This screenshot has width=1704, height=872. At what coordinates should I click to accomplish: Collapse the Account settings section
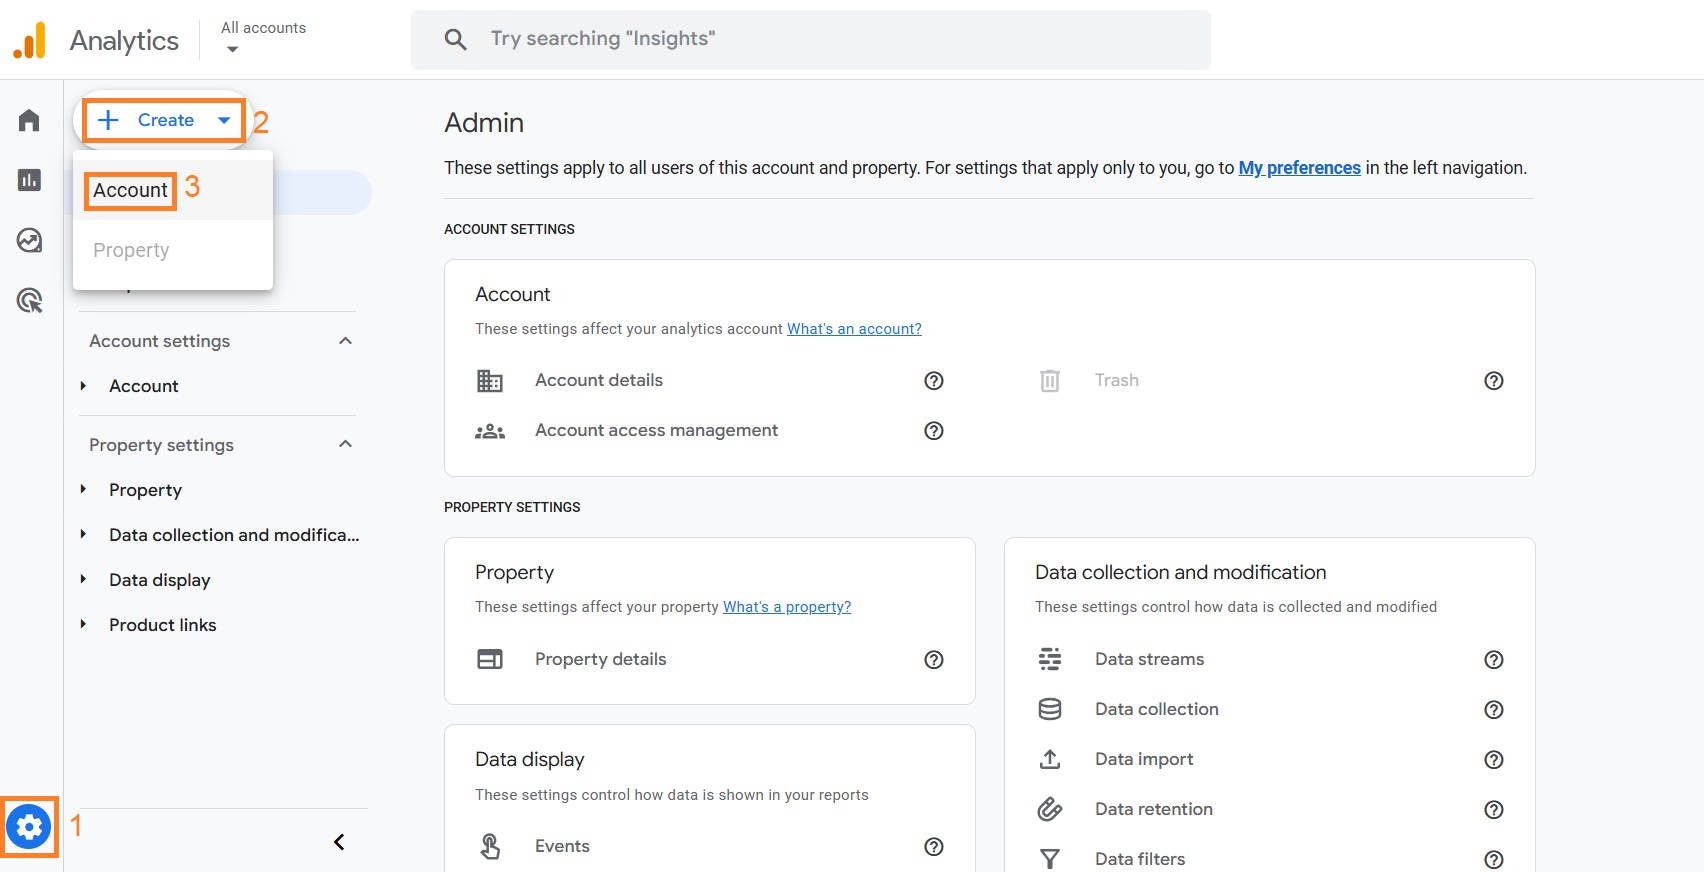[x=346, y=341]
